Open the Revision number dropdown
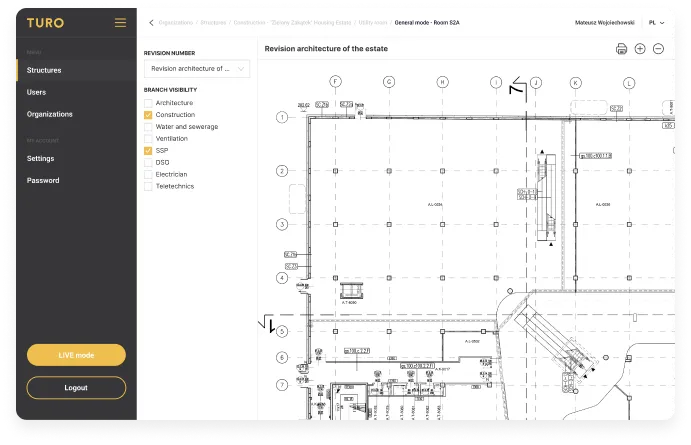The image size is (691, 445). (x=197, y=69)
